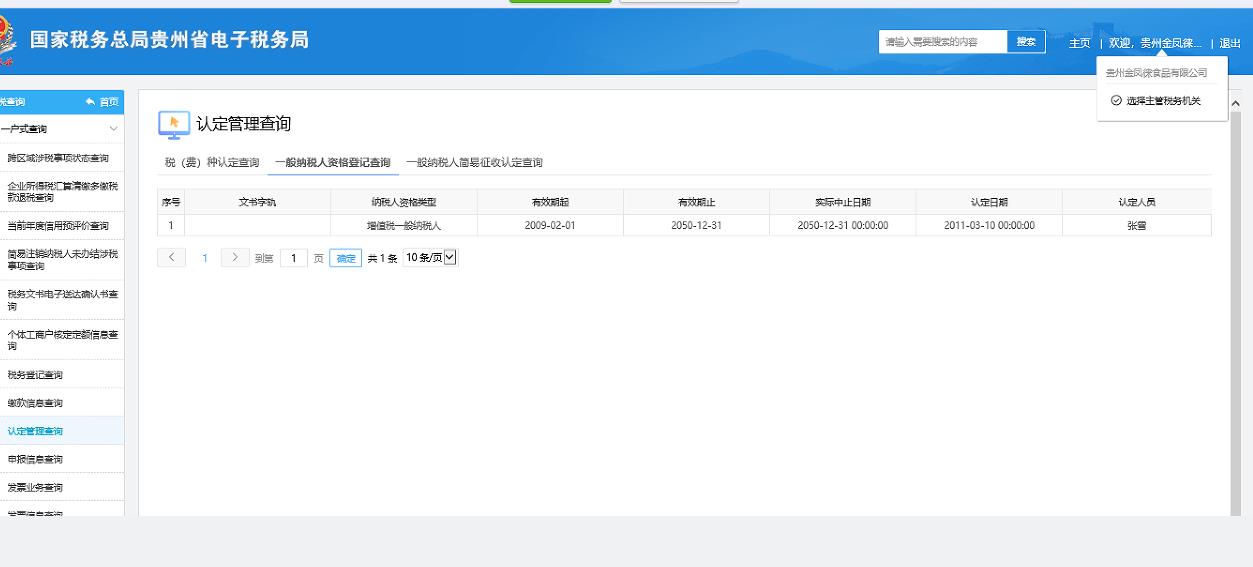
Task: Click the monitor icon beside 认定管理查询 title
Action: click(173, 124)
